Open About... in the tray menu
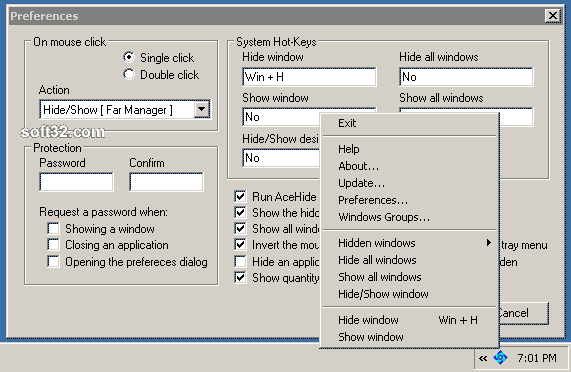This screenshot has width=571, height=372. [409, 166]
